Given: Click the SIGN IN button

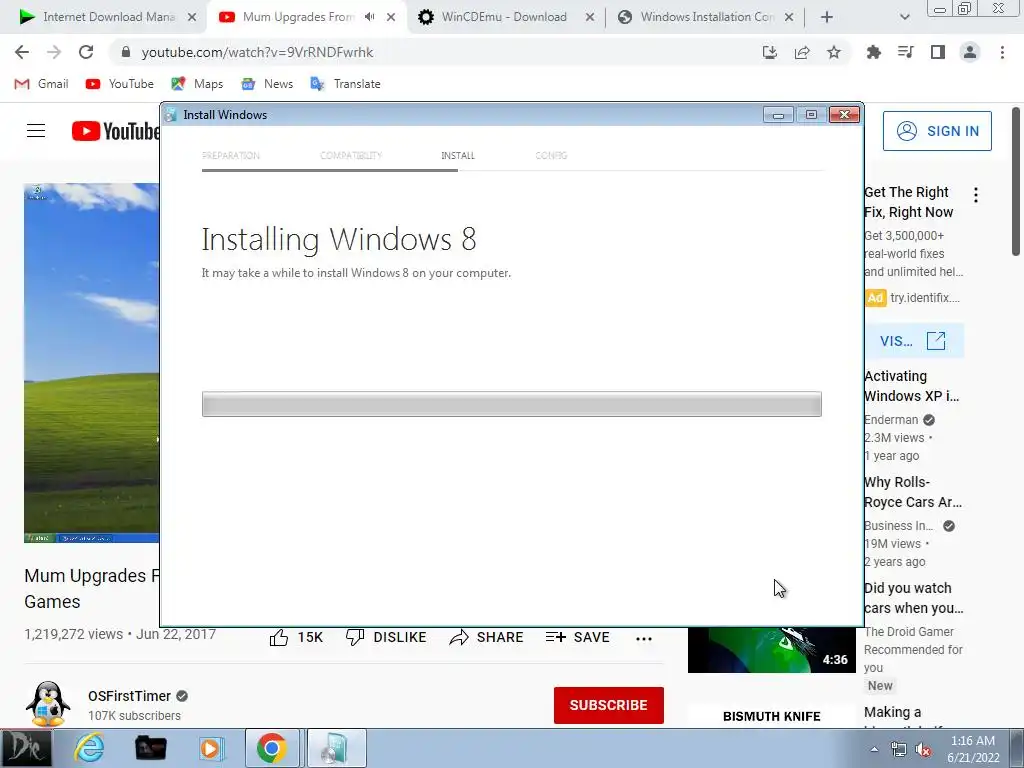Looking at the screenshot, I should pyautogui.click(x=937, y=131).
